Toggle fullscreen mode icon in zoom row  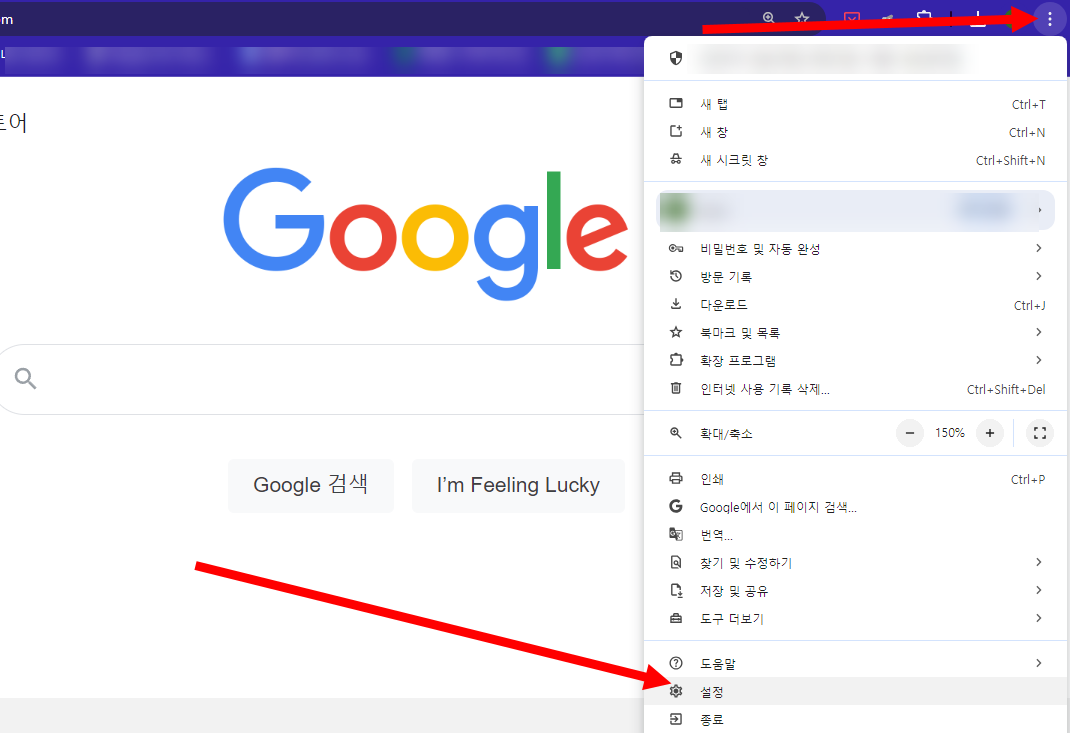tap(1040, 433)
